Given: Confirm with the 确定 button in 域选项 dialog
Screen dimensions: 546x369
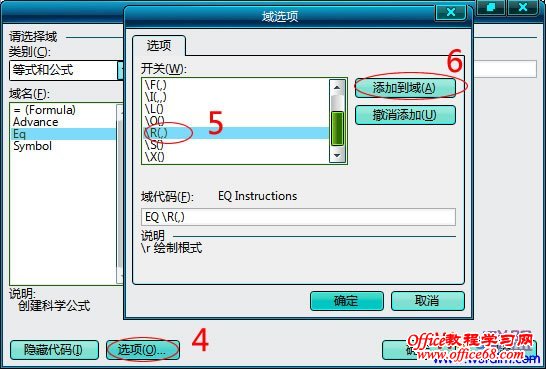Looking at the screenshot, I should click(x=346, y=301).
